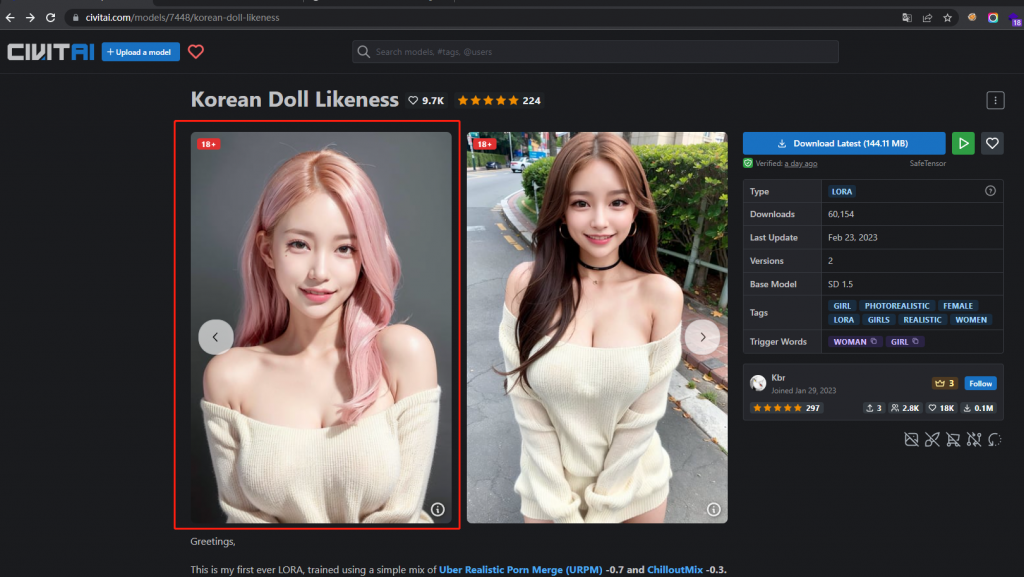The image size is (1024, 577).
Task: Click the crossed-out brush icon
Action: coord(932,439)
